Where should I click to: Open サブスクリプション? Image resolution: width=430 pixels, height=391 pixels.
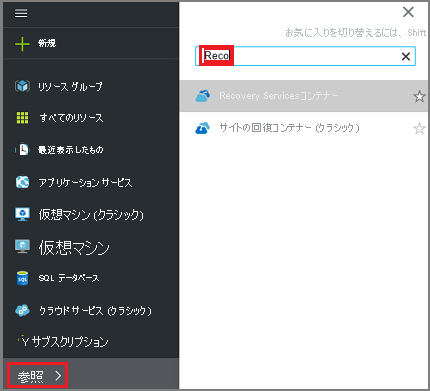point(70,342)
